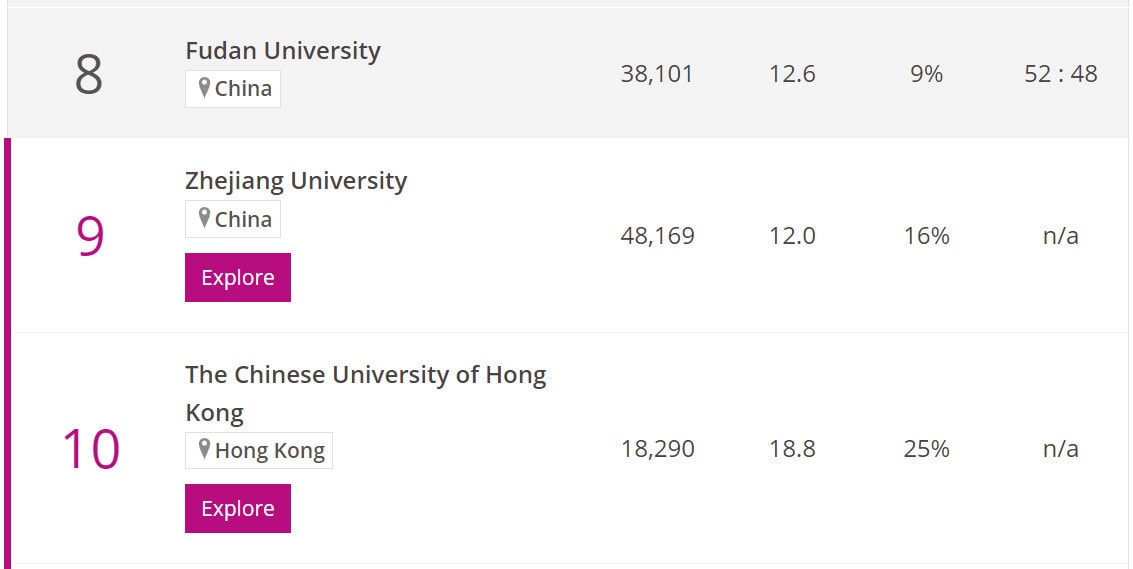The image size is (1133, 569).
Task: Click the location pin icon next to Fudan's China tag
Action: click(204, 88)
